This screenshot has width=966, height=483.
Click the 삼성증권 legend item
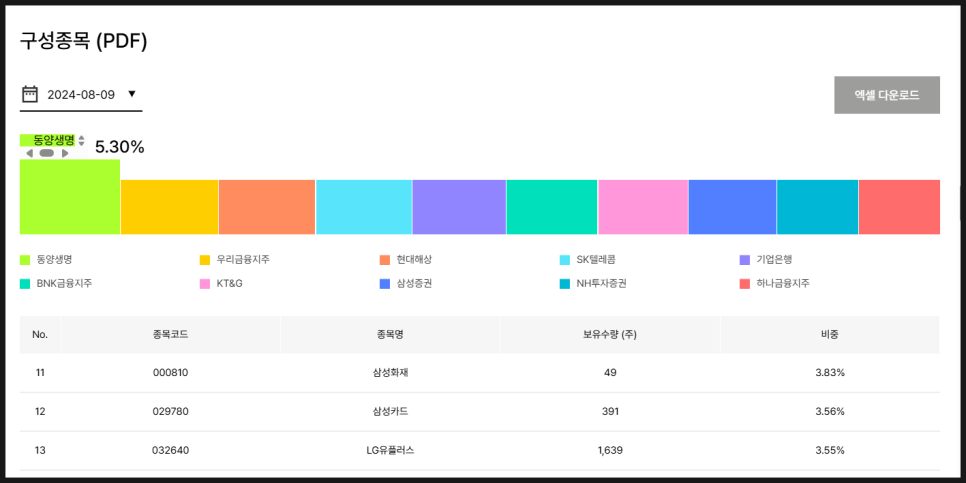point(413,284)
